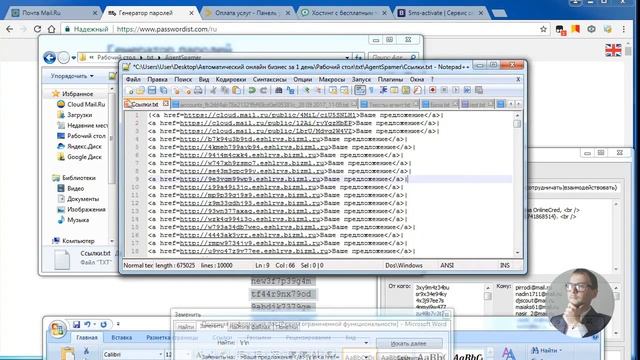Reload the page in Chrome
The width and height of the screenshot is (640, 360).
(37, 29)
